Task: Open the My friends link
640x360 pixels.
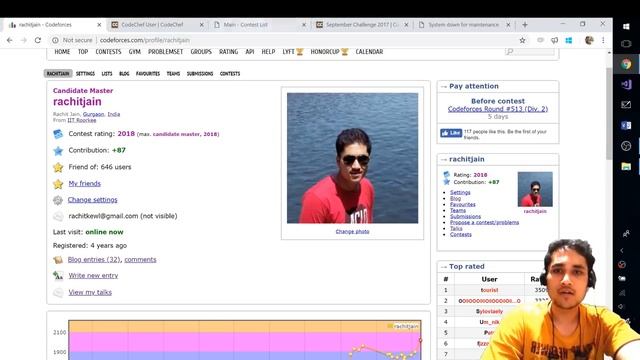Action: tap(84, 184)
